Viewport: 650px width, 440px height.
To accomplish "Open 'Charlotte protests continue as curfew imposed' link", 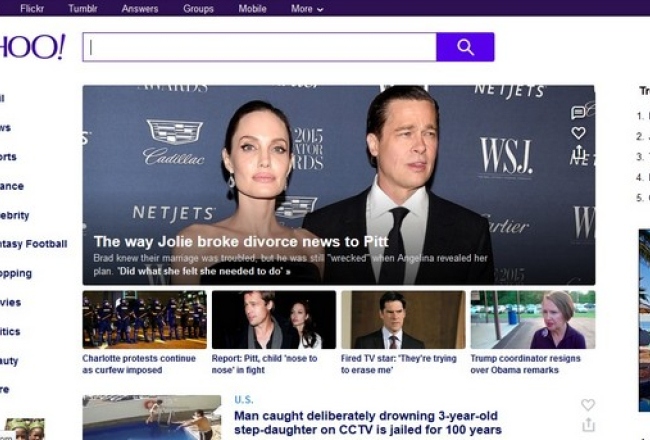I will pyautogui.click(x=139, y=364).
